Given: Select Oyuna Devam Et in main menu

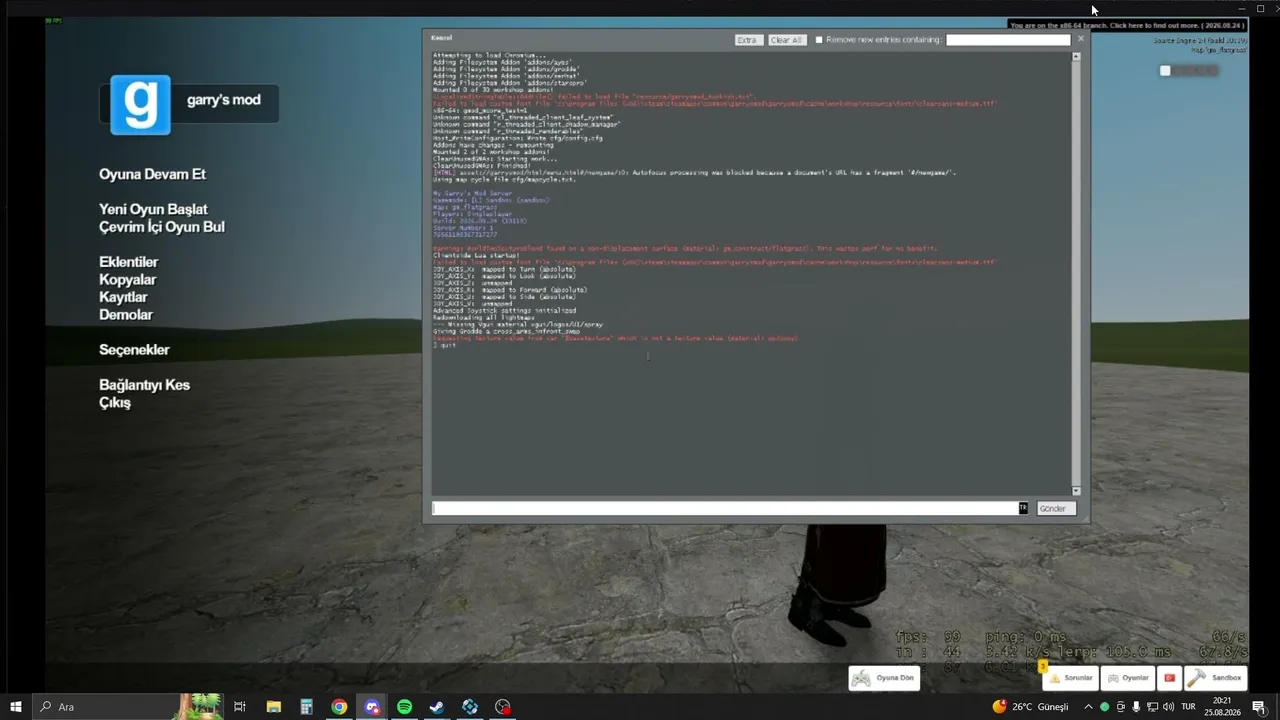Looking at the screenshot, I should click(152, 174).
